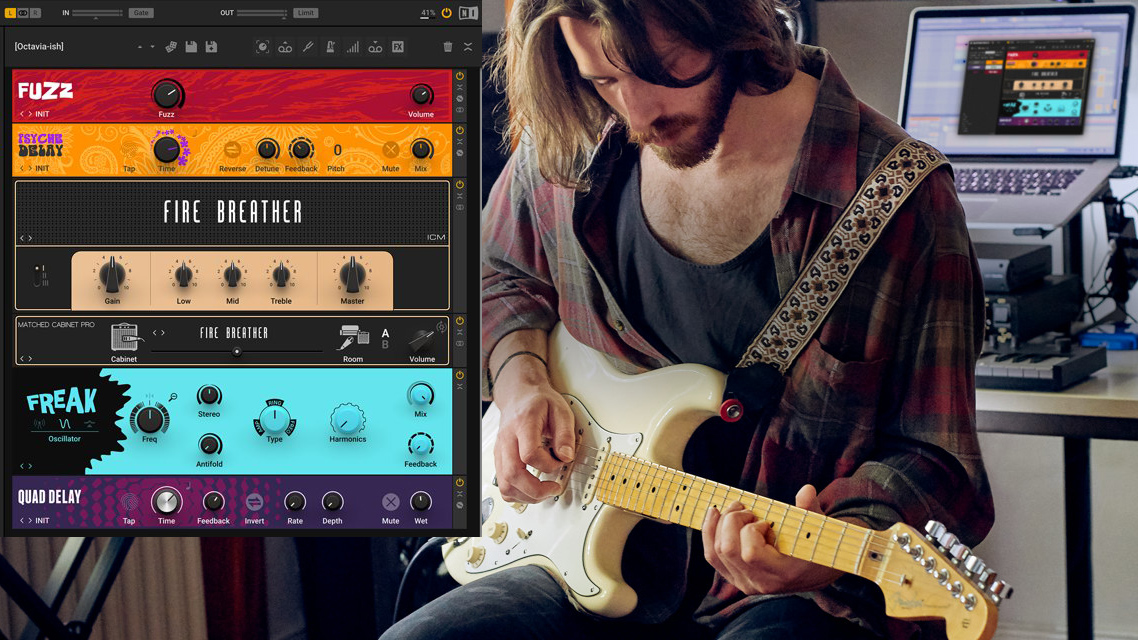Open the metronome tool in toolbar
The image size is (1138, 640).
tap(330, 47)
